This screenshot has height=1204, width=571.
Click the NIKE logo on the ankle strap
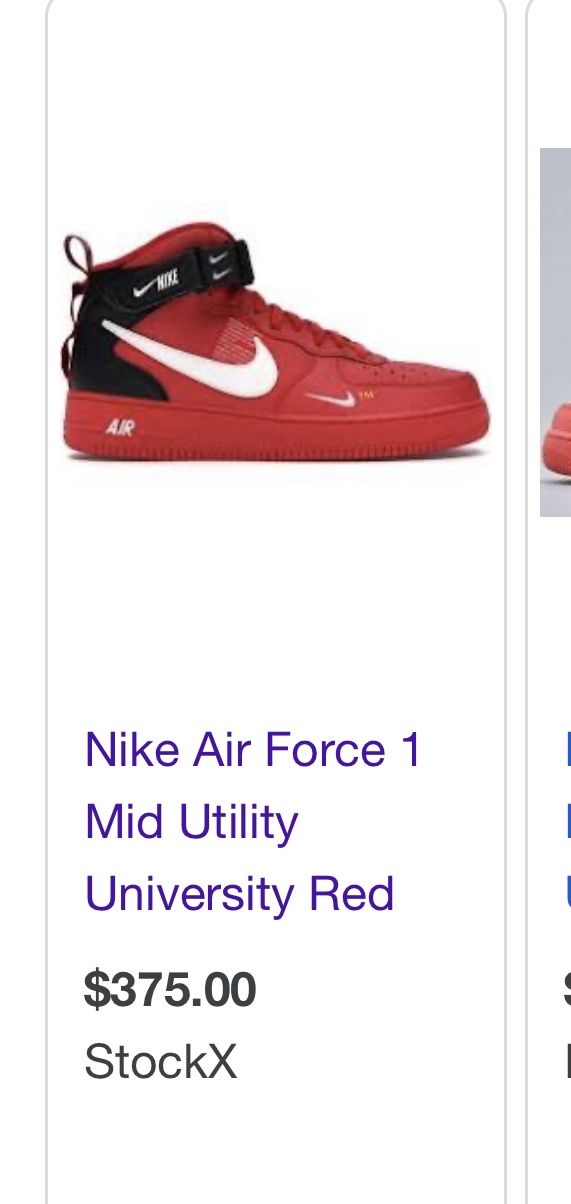(x=158, y=280)
